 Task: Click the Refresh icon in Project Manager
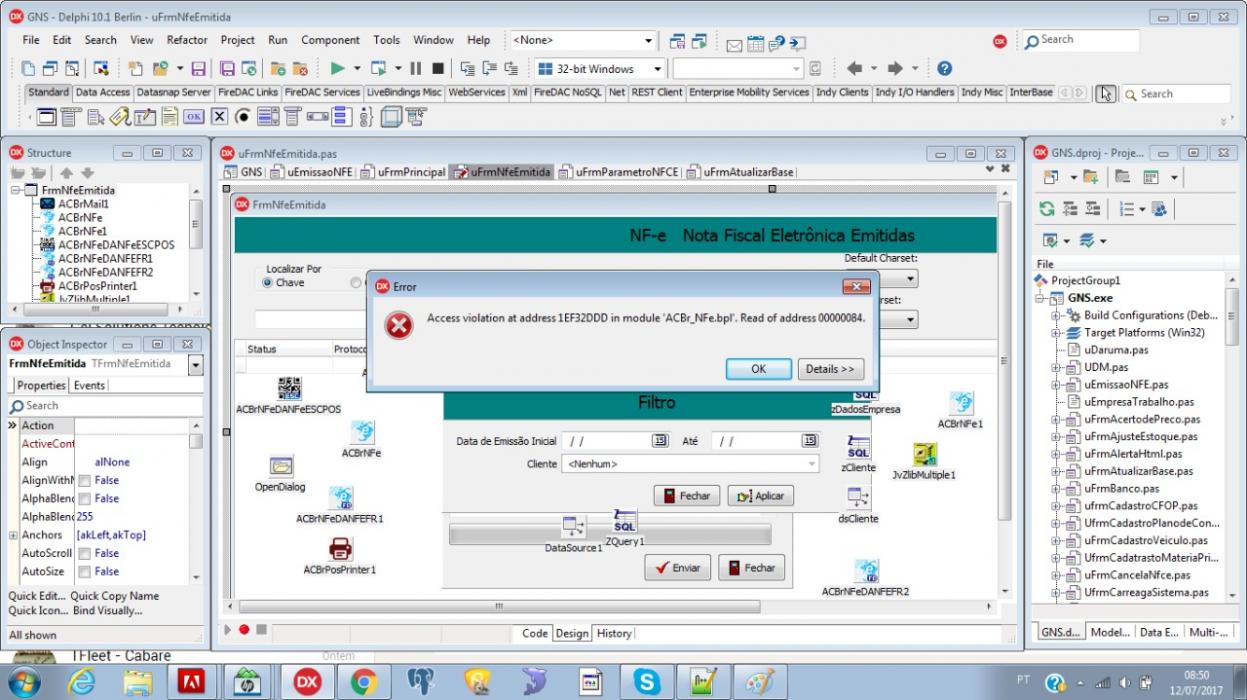click(1046, 208)
